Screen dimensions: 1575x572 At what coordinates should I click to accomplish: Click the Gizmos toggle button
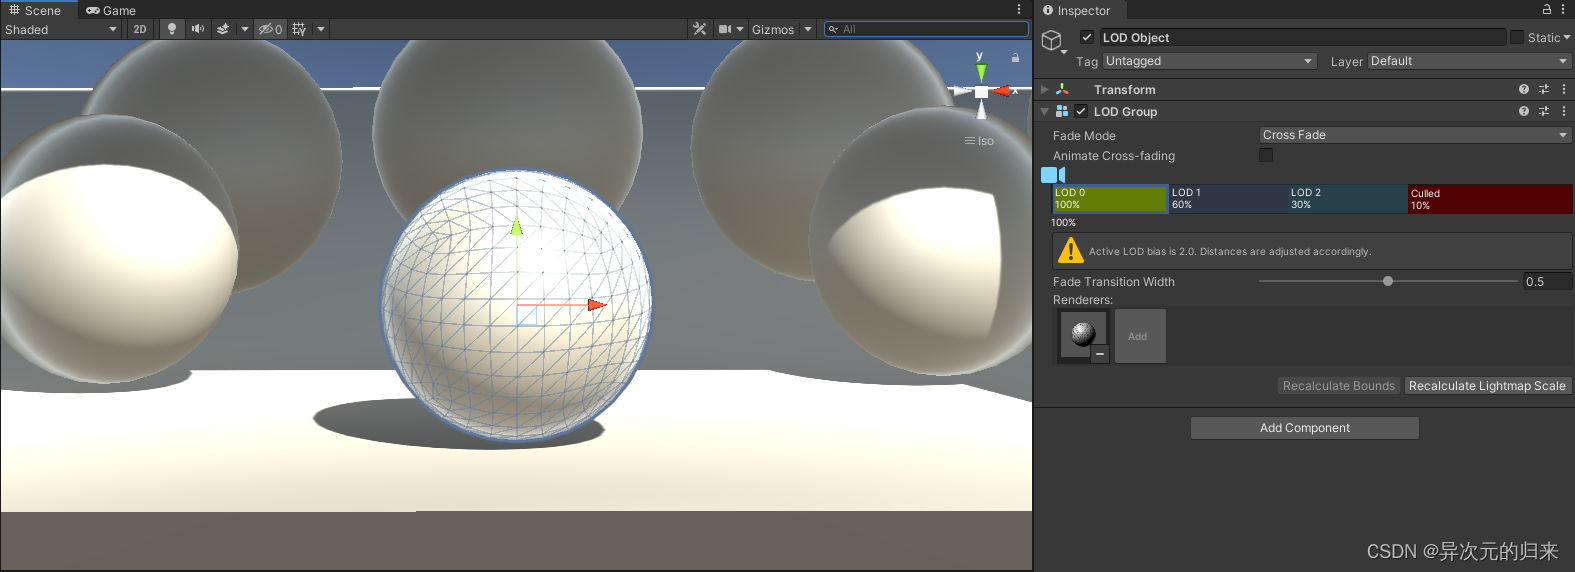[773, 29]
